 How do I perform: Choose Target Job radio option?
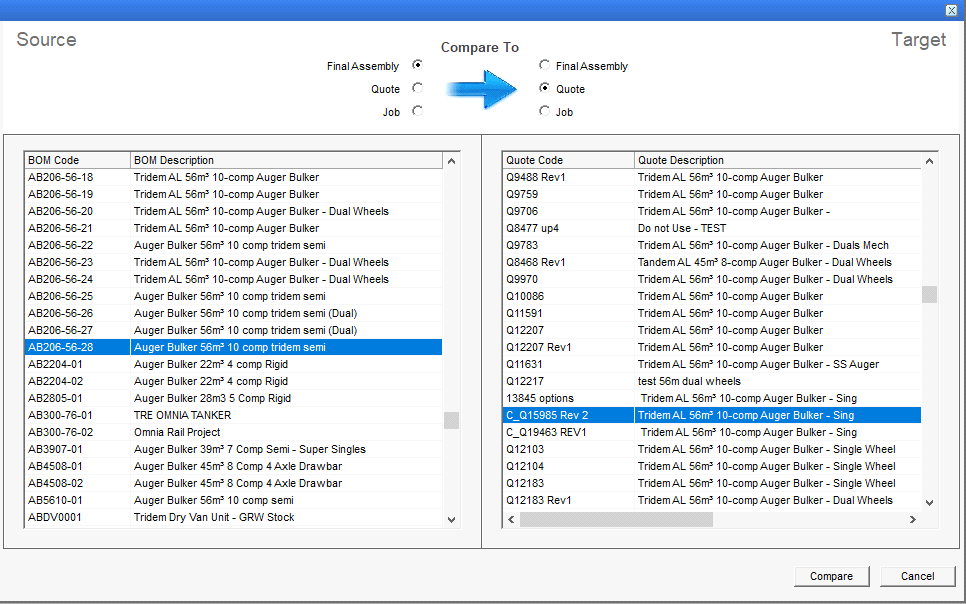(544, 111)
